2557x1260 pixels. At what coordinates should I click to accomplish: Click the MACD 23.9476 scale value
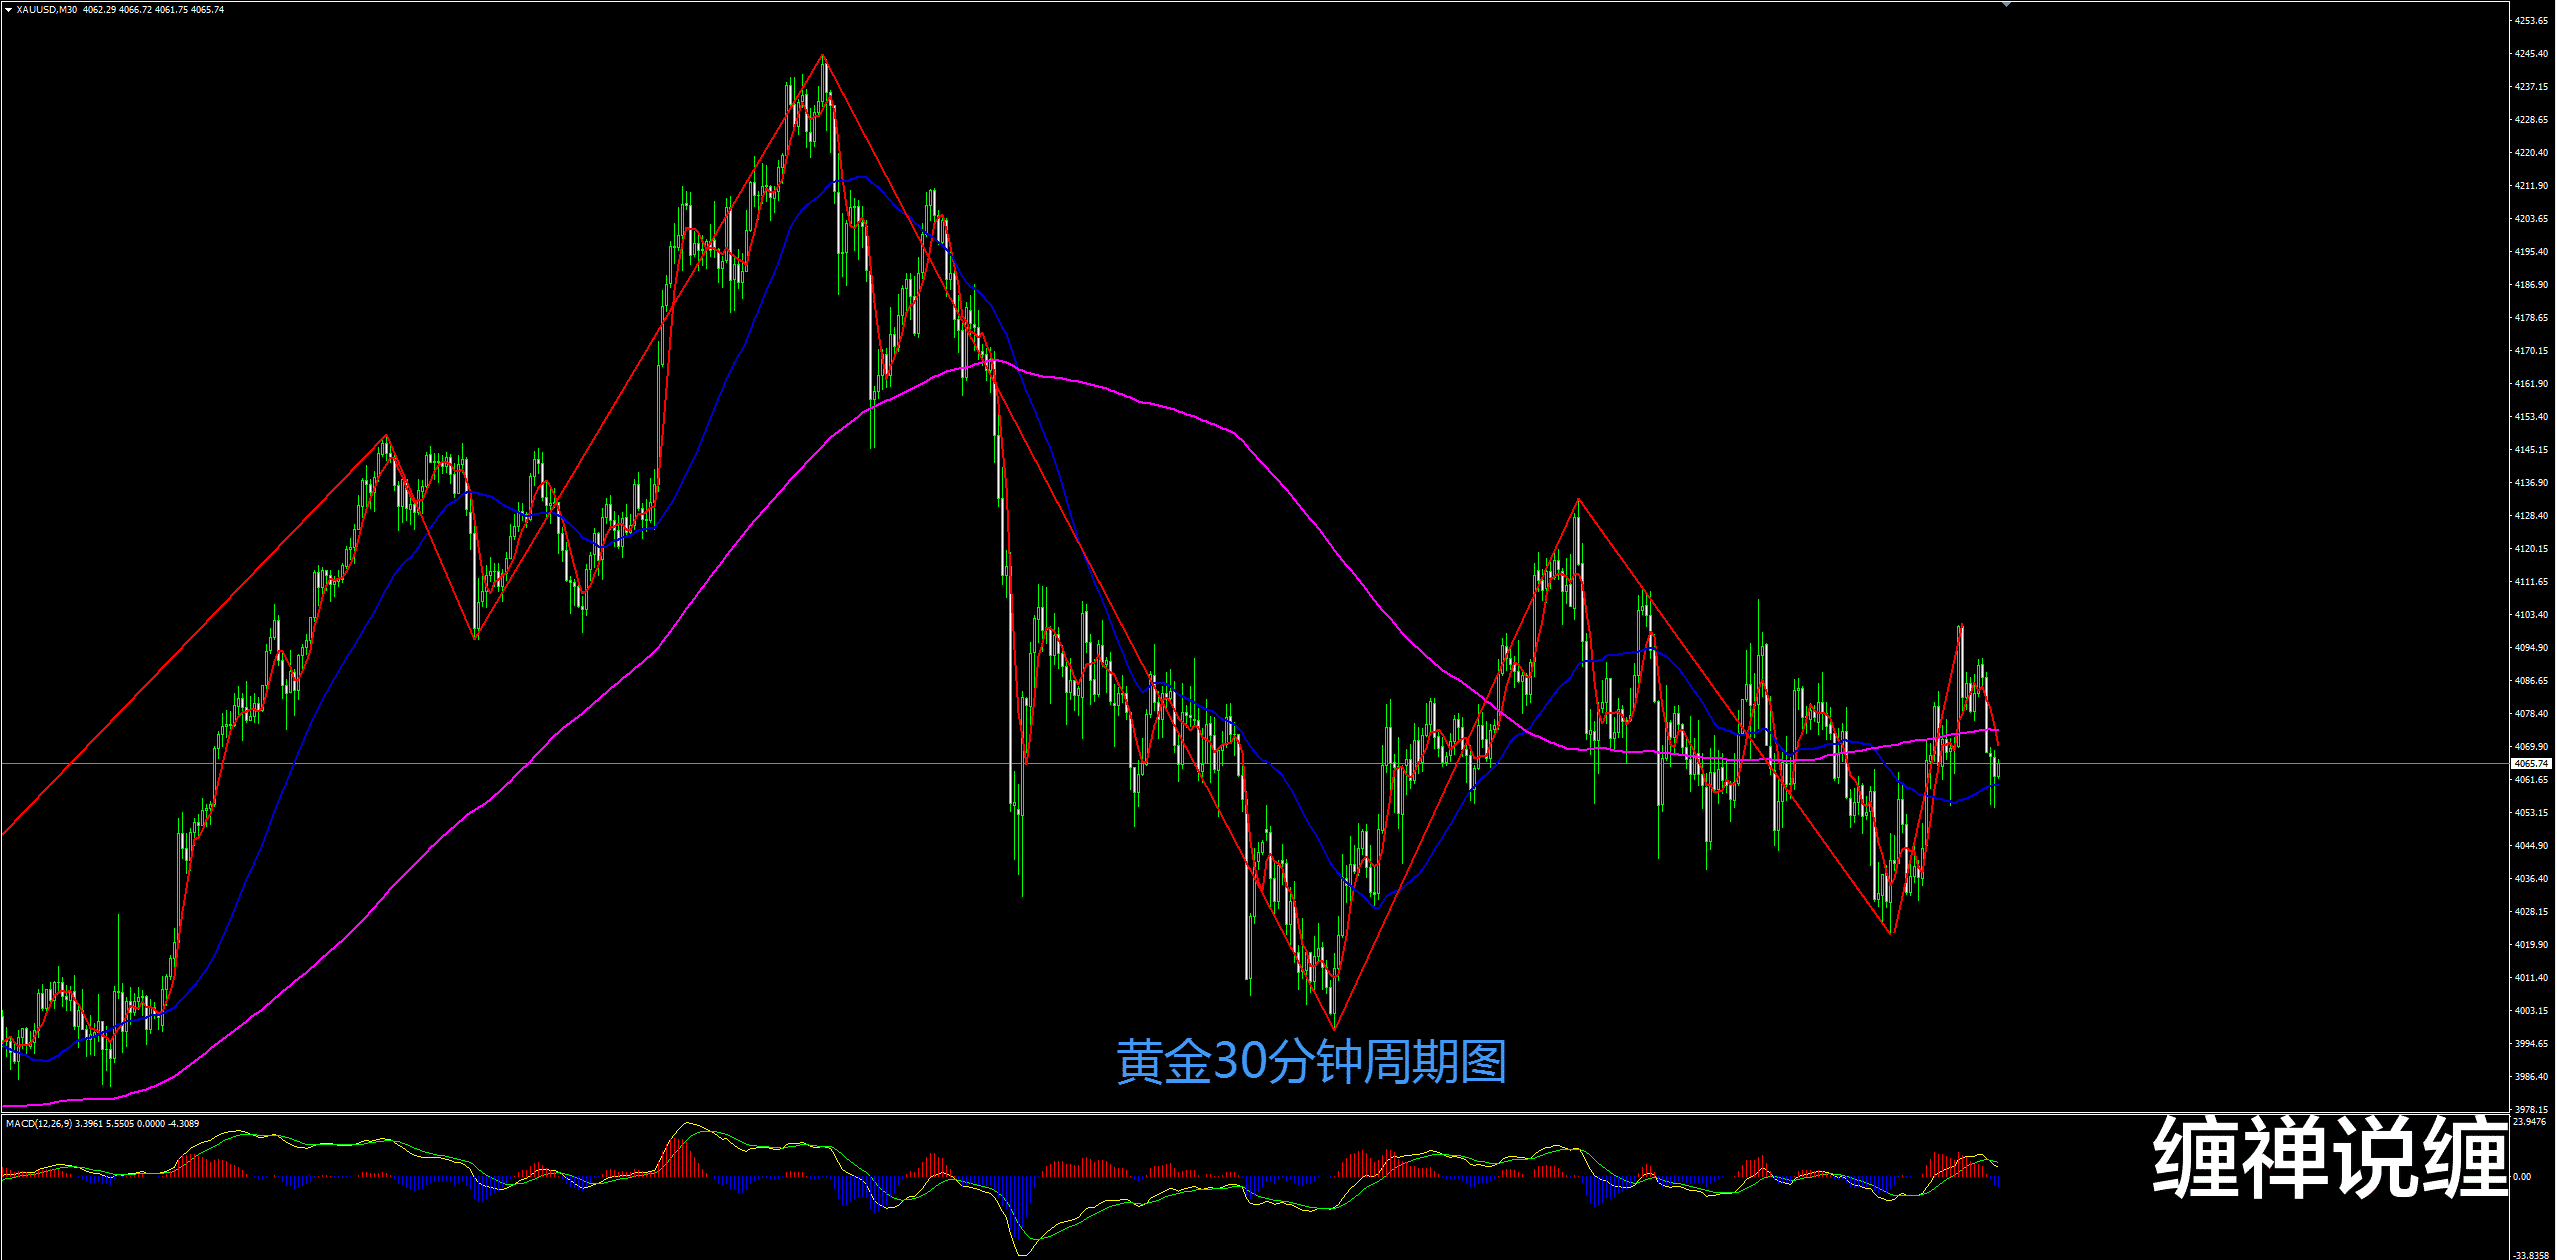click(2529, 1122)
